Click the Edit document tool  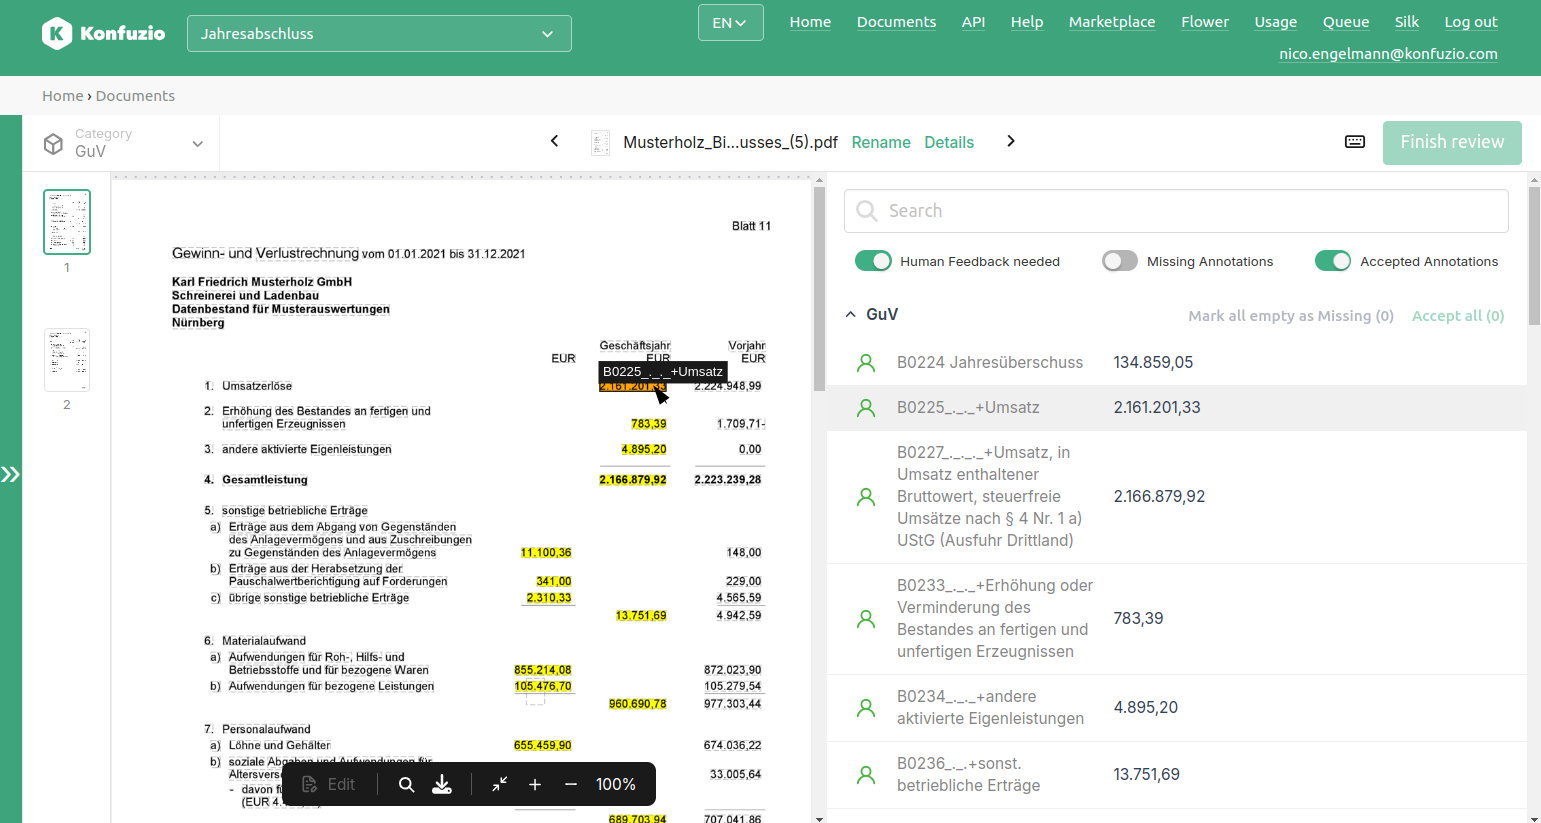pyautogui.click(x=329, y=785)
